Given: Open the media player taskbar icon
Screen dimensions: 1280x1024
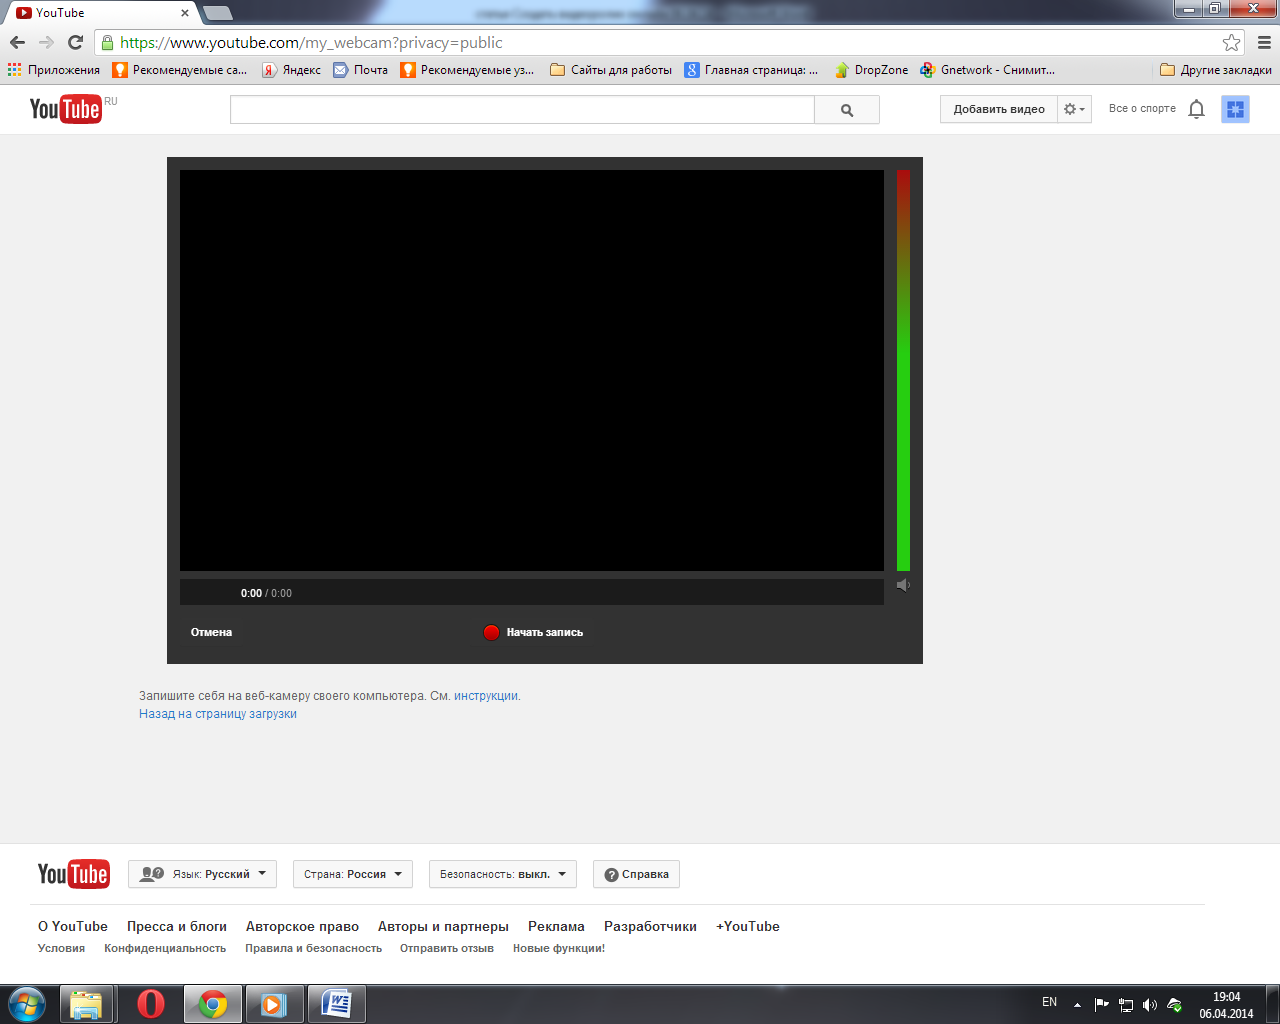Looking at the screenshot, I should [x=273, y=1004].
